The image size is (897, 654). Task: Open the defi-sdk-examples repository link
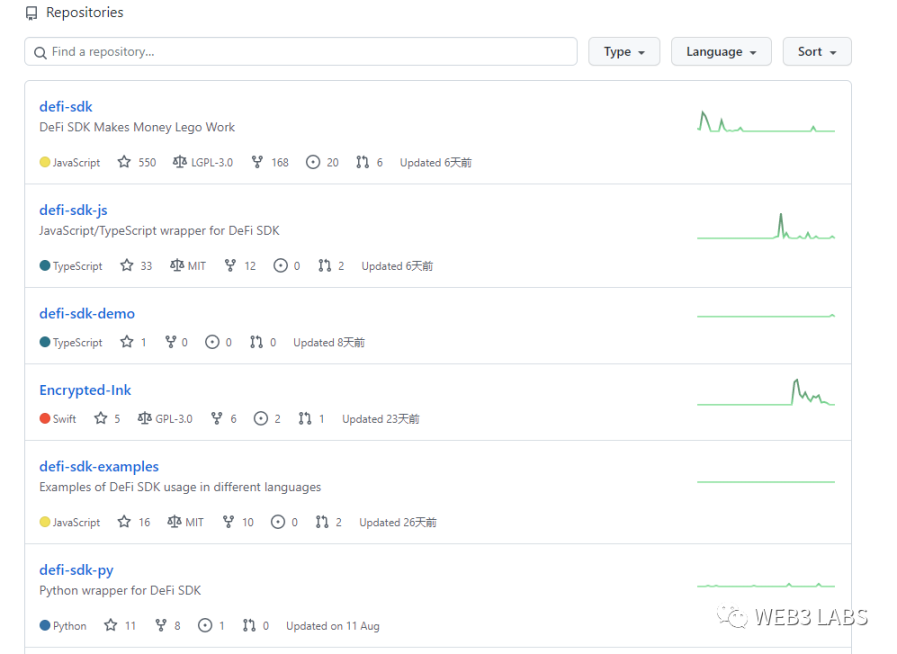click(99, 466)
